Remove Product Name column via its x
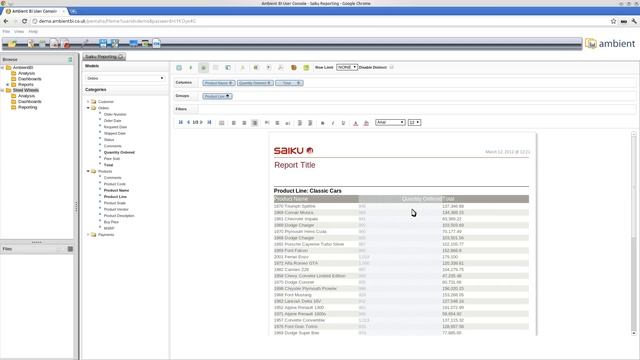This screenshot has width=640, height=360. tap(231, 83)
